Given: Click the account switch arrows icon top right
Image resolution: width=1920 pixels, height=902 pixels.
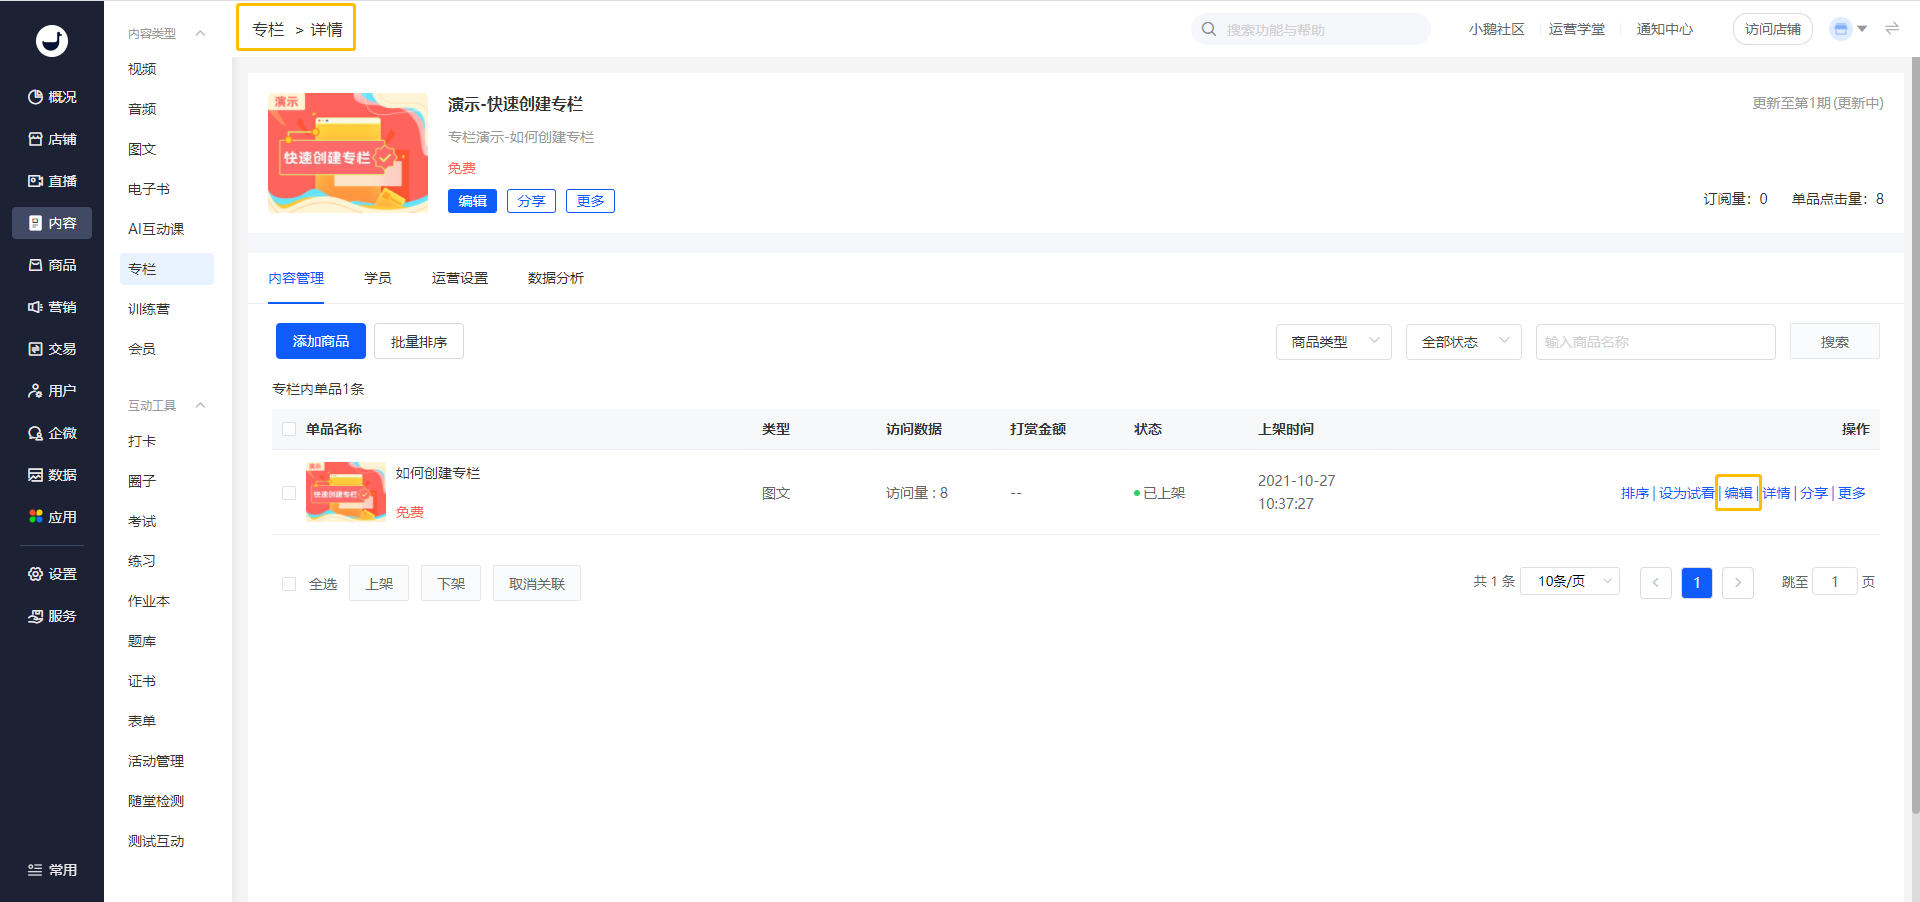Looking at the screenshot, I should (1891, 29).
